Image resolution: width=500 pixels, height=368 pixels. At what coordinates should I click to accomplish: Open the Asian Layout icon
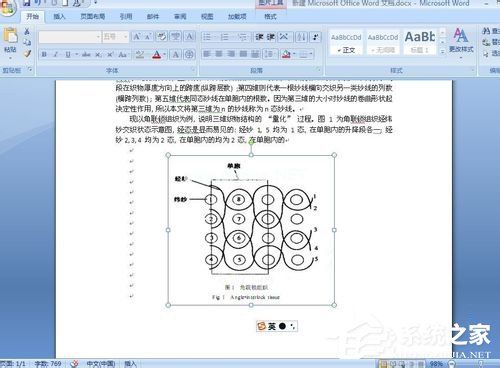285,37
